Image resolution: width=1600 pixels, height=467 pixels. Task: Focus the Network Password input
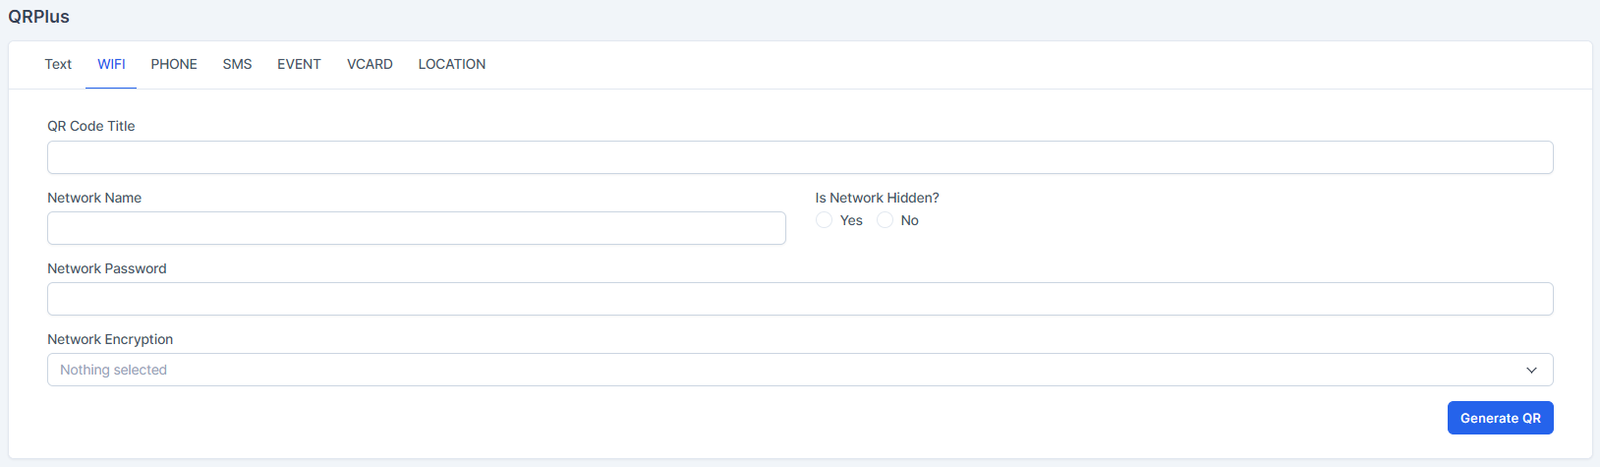[799, 299]
